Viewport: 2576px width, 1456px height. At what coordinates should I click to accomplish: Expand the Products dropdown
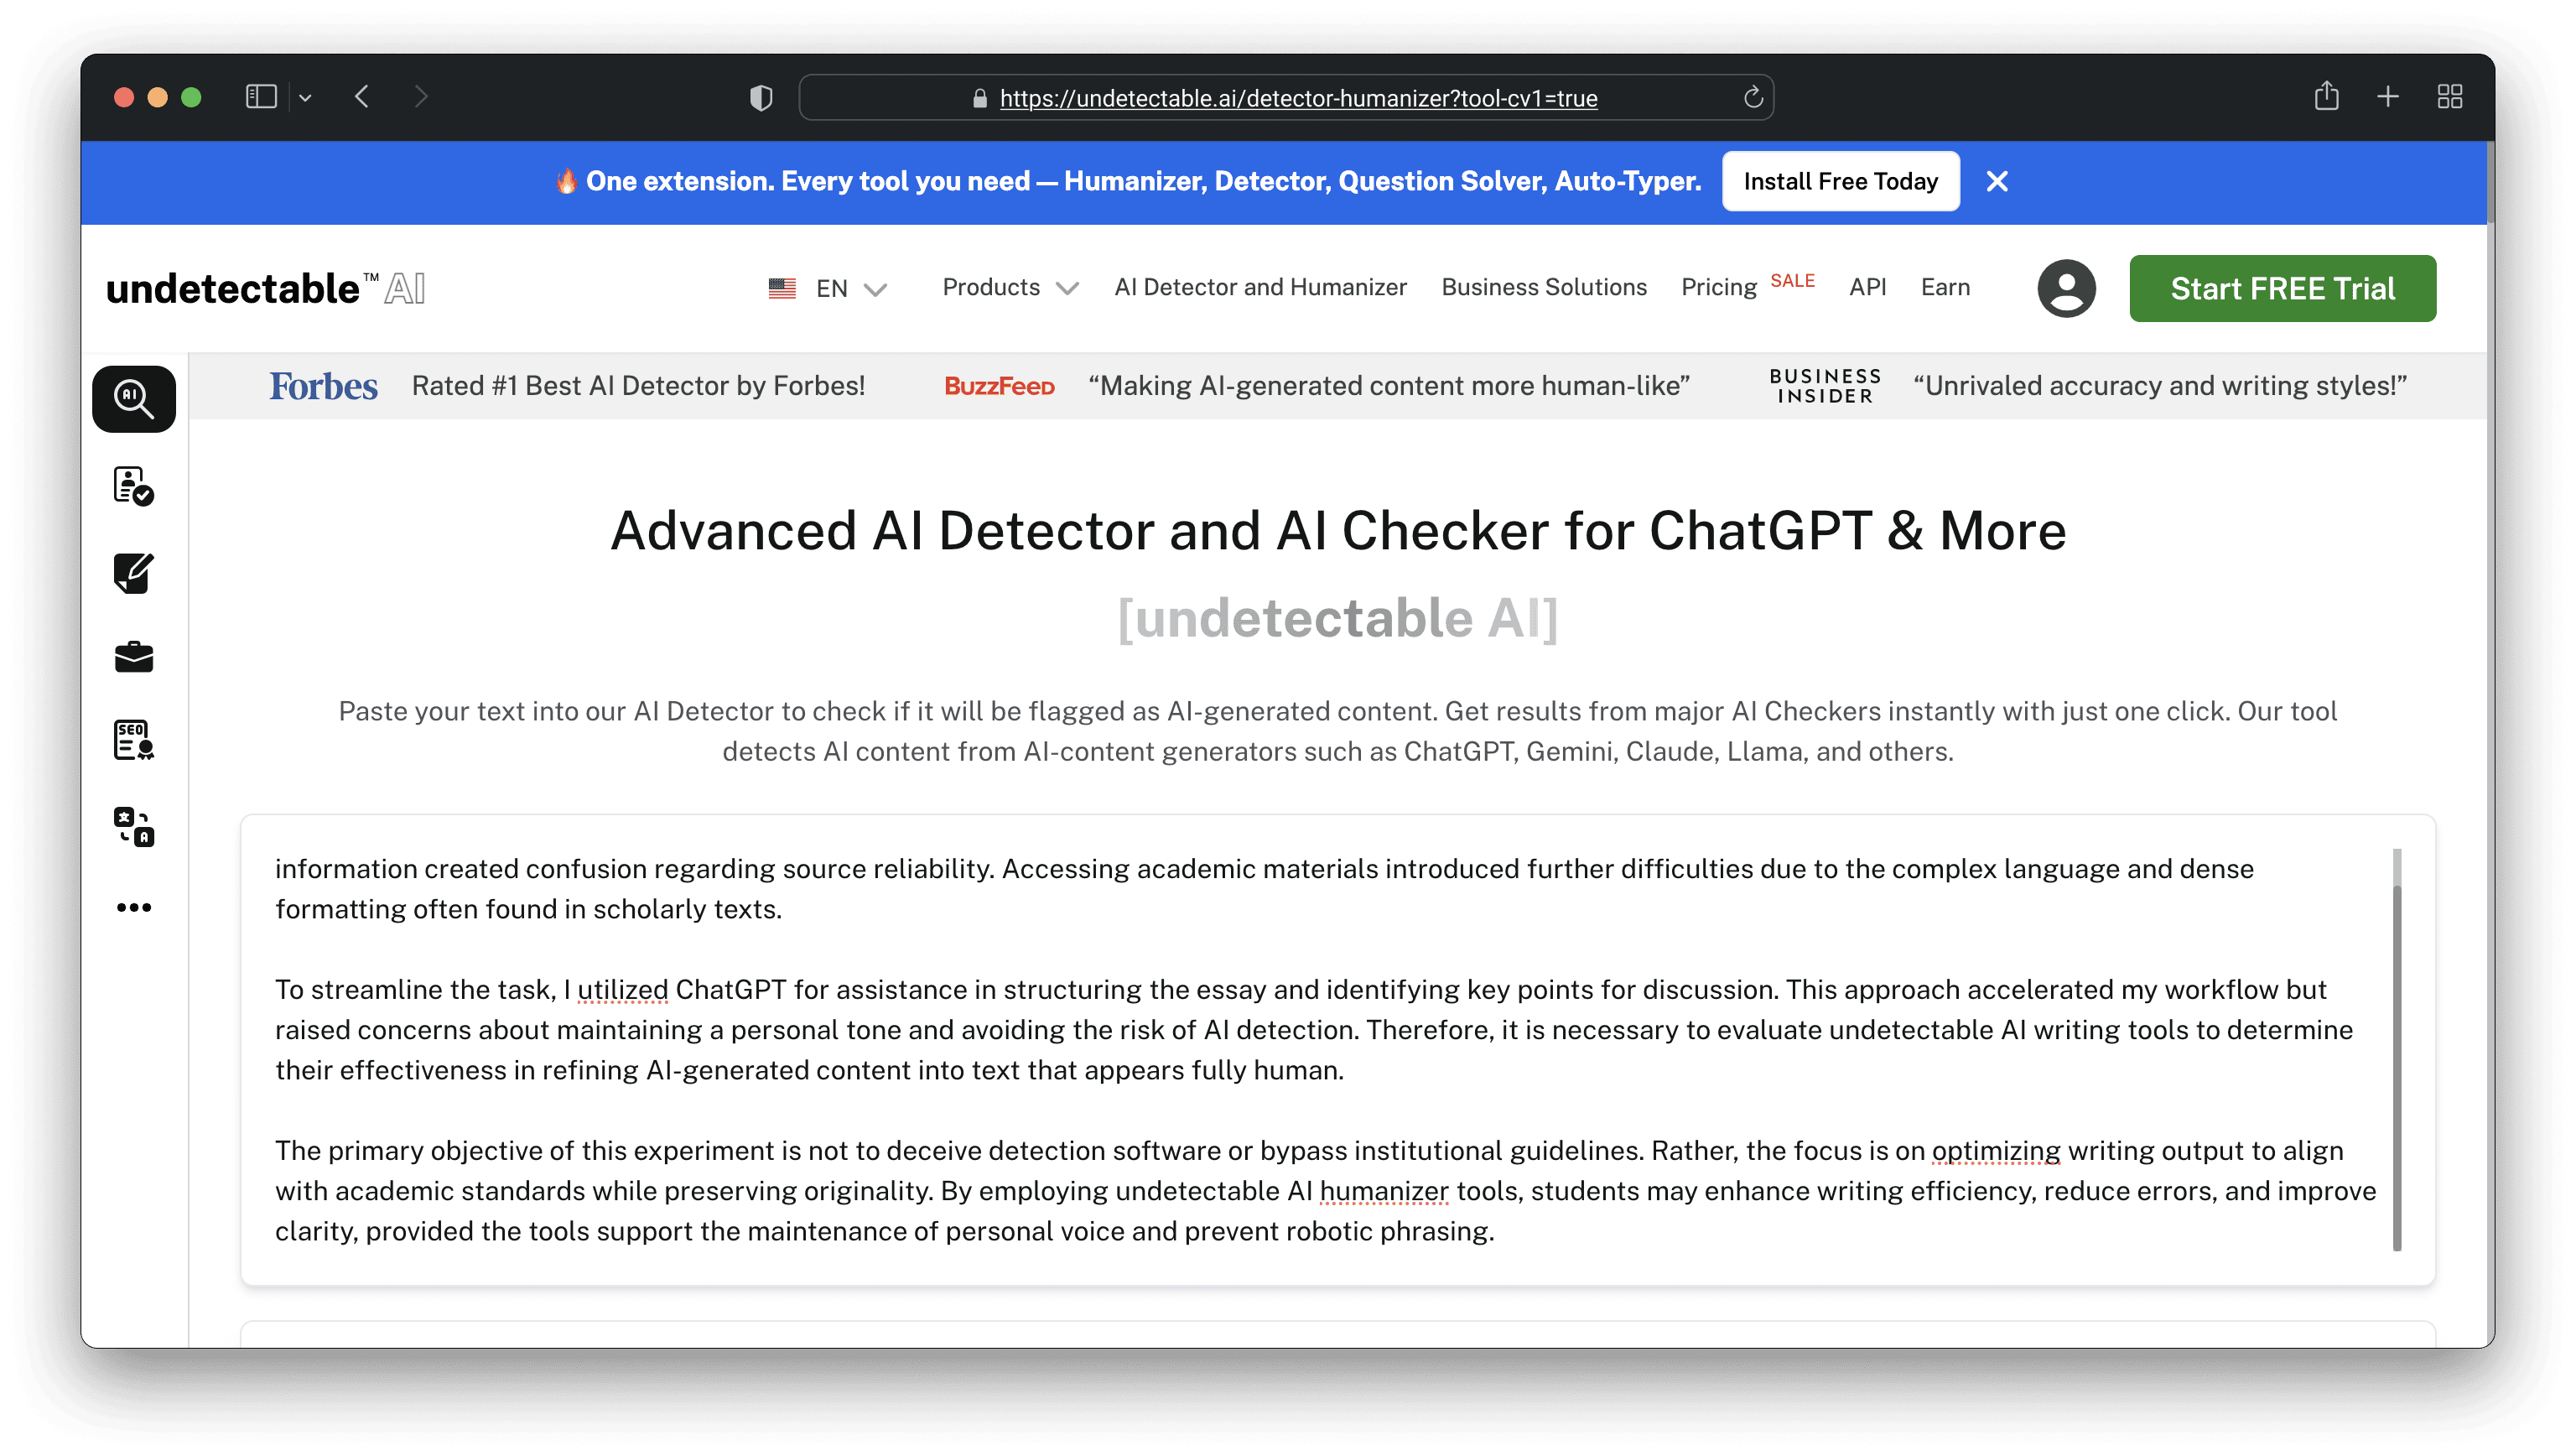click(x=1009, y=288)
